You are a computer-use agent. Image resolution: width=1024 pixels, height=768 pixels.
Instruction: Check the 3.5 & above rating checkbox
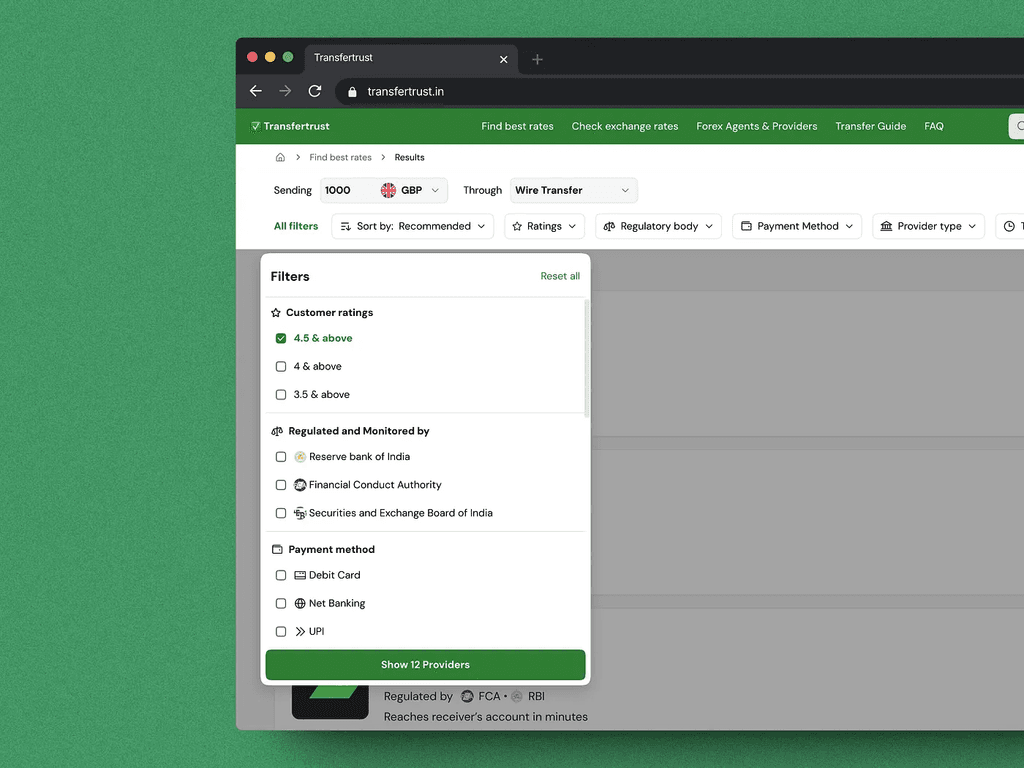point(281,394)
